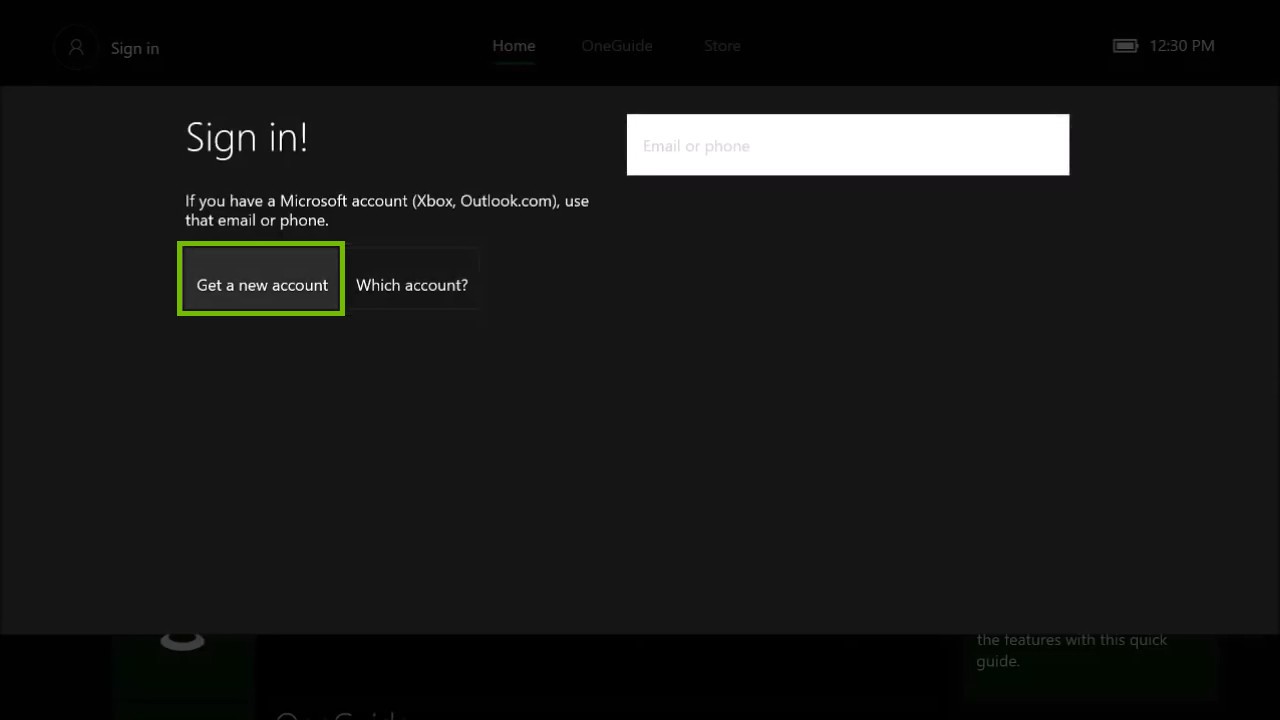Click the Email or phone input field

[848, 144]
